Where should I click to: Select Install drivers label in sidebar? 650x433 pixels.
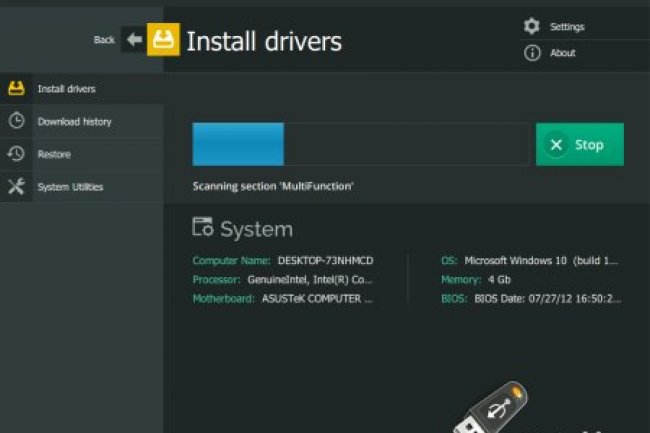[x=67, y=89]
